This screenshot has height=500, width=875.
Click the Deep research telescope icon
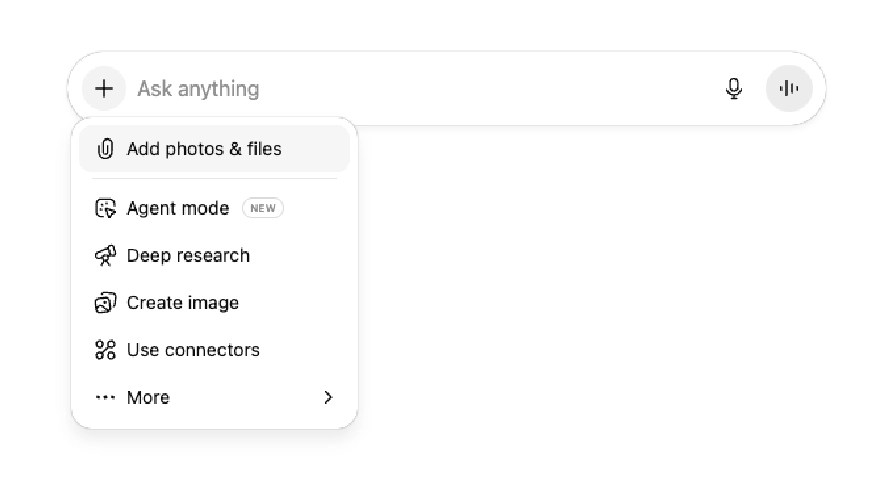click(x=105, y=256)
